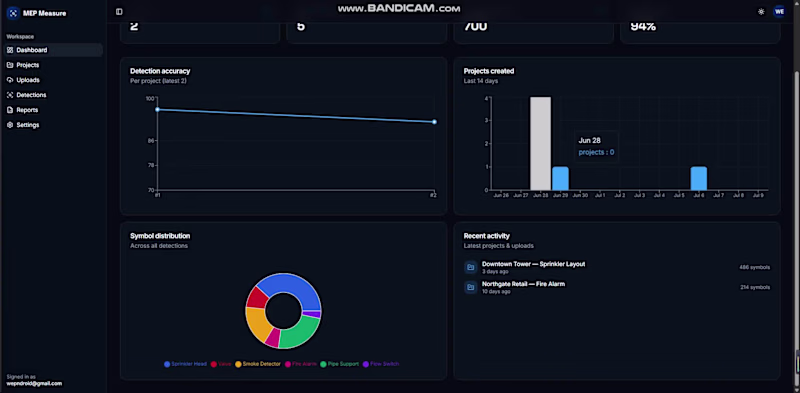Click Downtown Tower project folder icon
The image size is (800, 393).
471,267
